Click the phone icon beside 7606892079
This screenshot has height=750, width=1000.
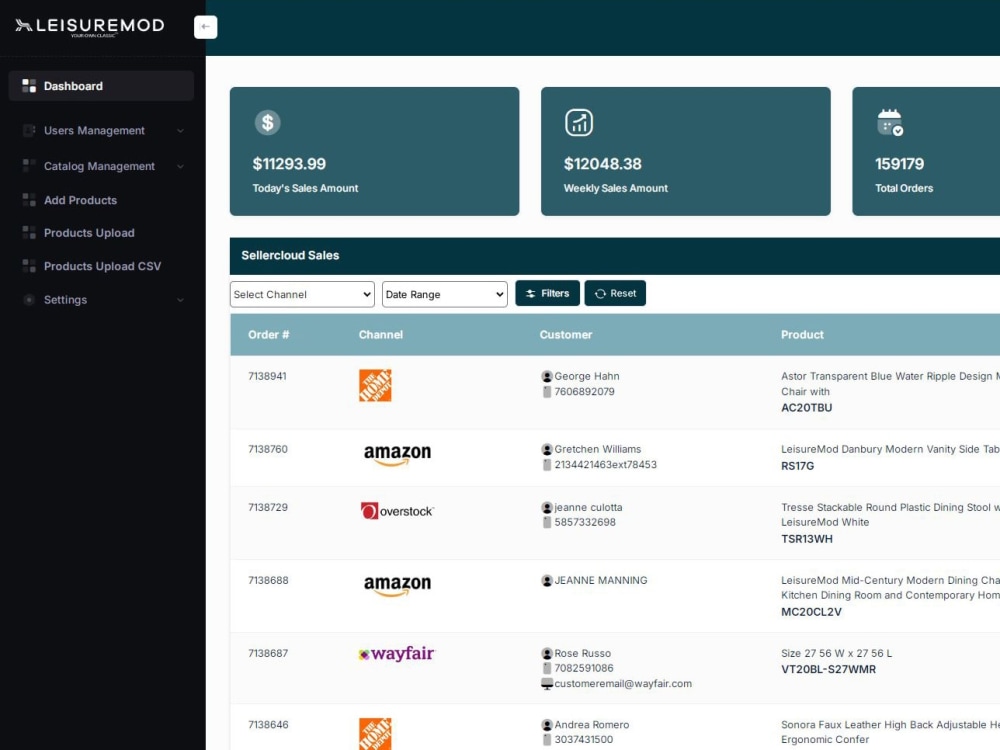pyautogui.click(x=547, y=392)
